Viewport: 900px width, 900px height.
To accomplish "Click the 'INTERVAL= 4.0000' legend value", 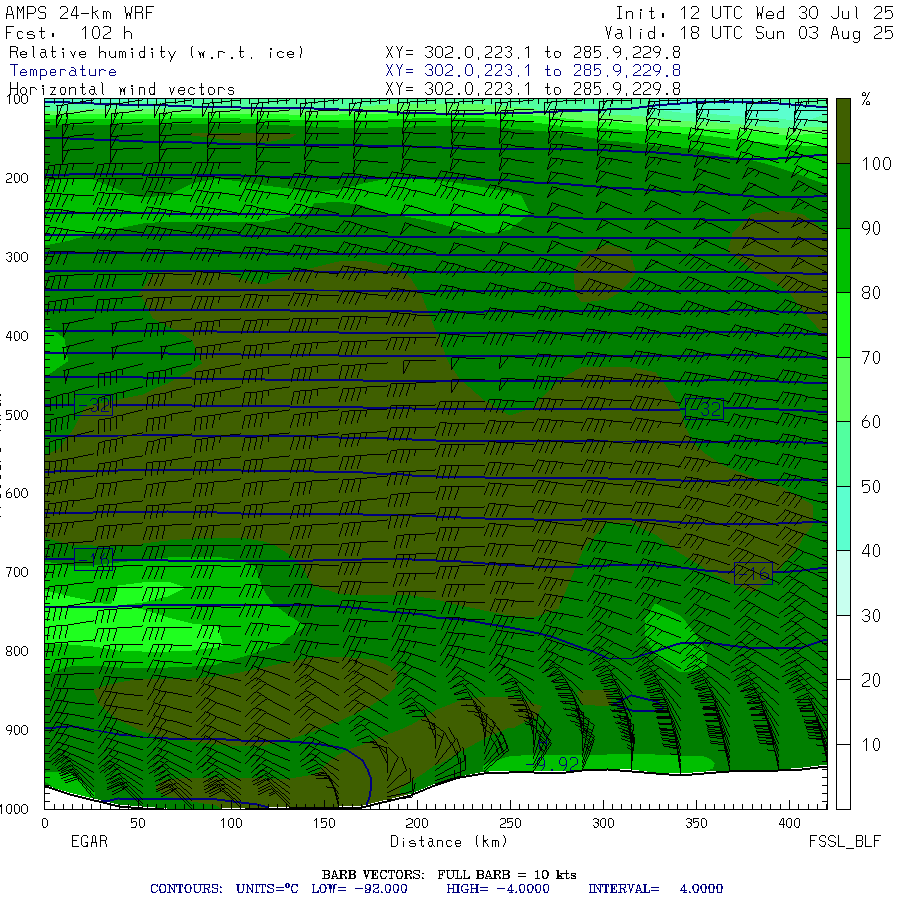I will (655, 889).
